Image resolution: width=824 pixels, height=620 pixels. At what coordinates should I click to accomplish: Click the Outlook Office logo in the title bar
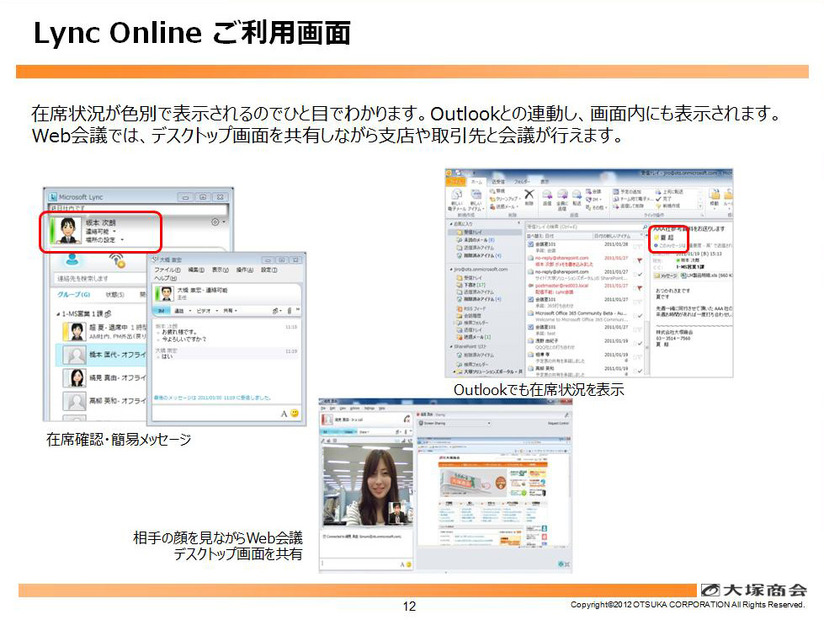pyautogui.click(x=450, y=173)
